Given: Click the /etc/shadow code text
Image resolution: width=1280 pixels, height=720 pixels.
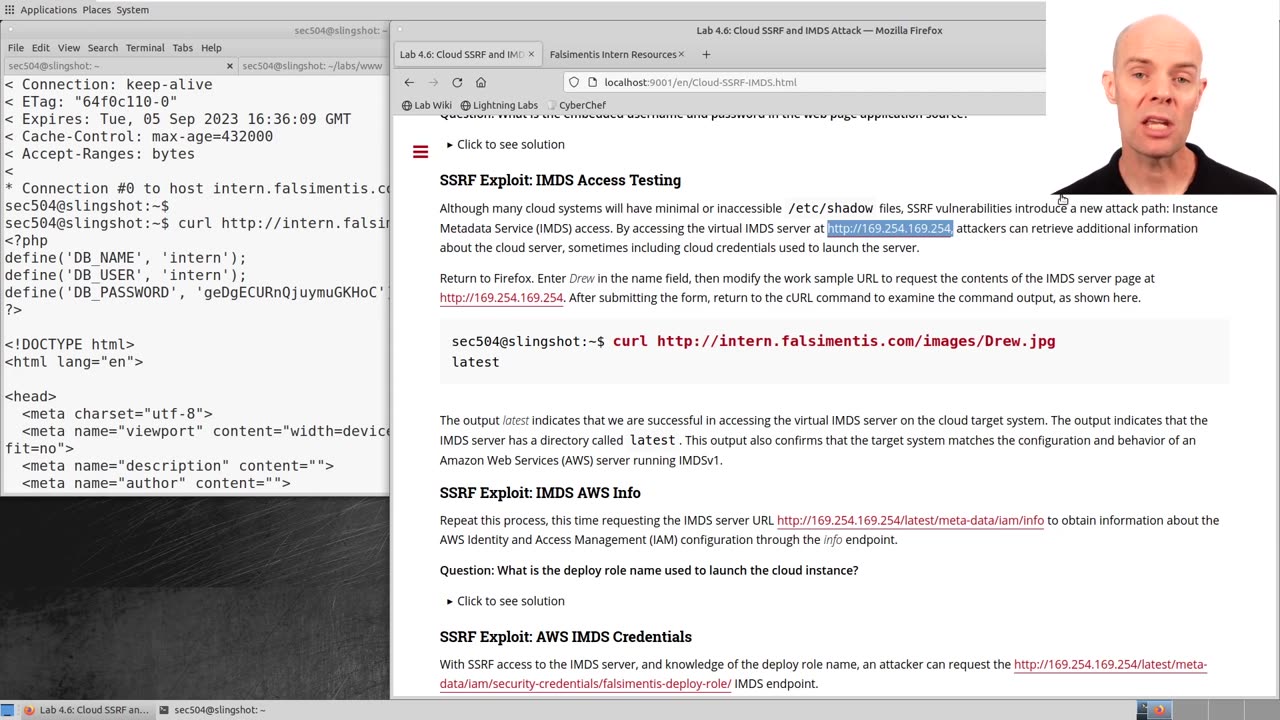Looking at the screenshot, I should pos(830,208).
